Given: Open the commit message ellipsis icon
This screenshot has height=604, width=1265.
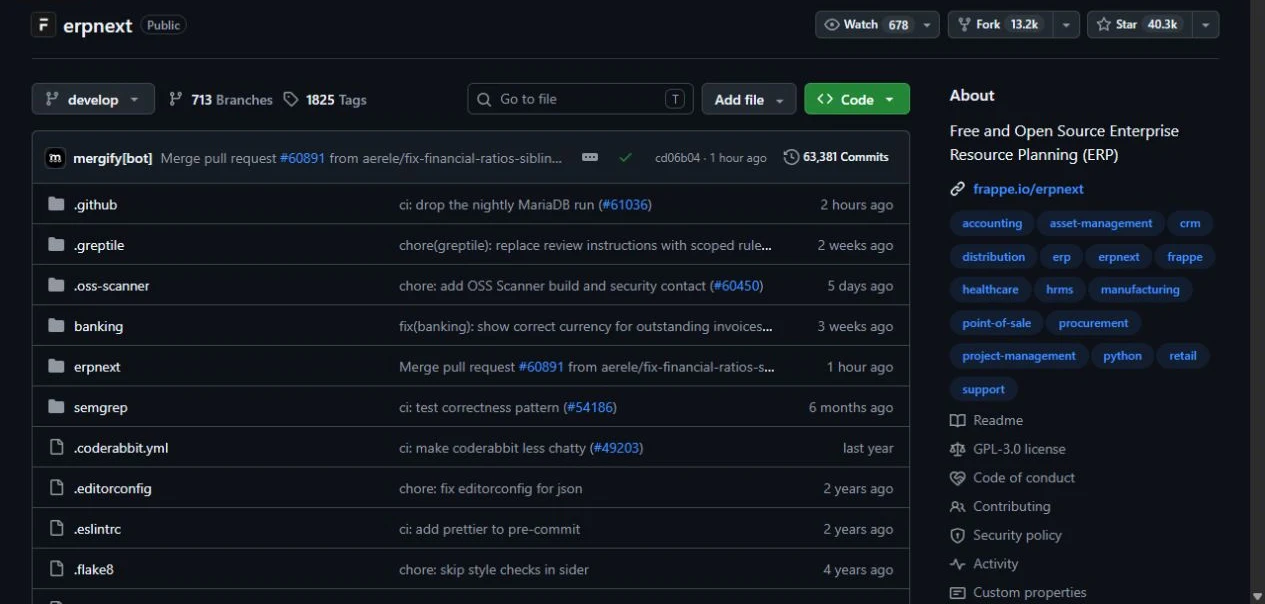Looking at the screenshot, I should pyautogui.click(x=590, y=157).
